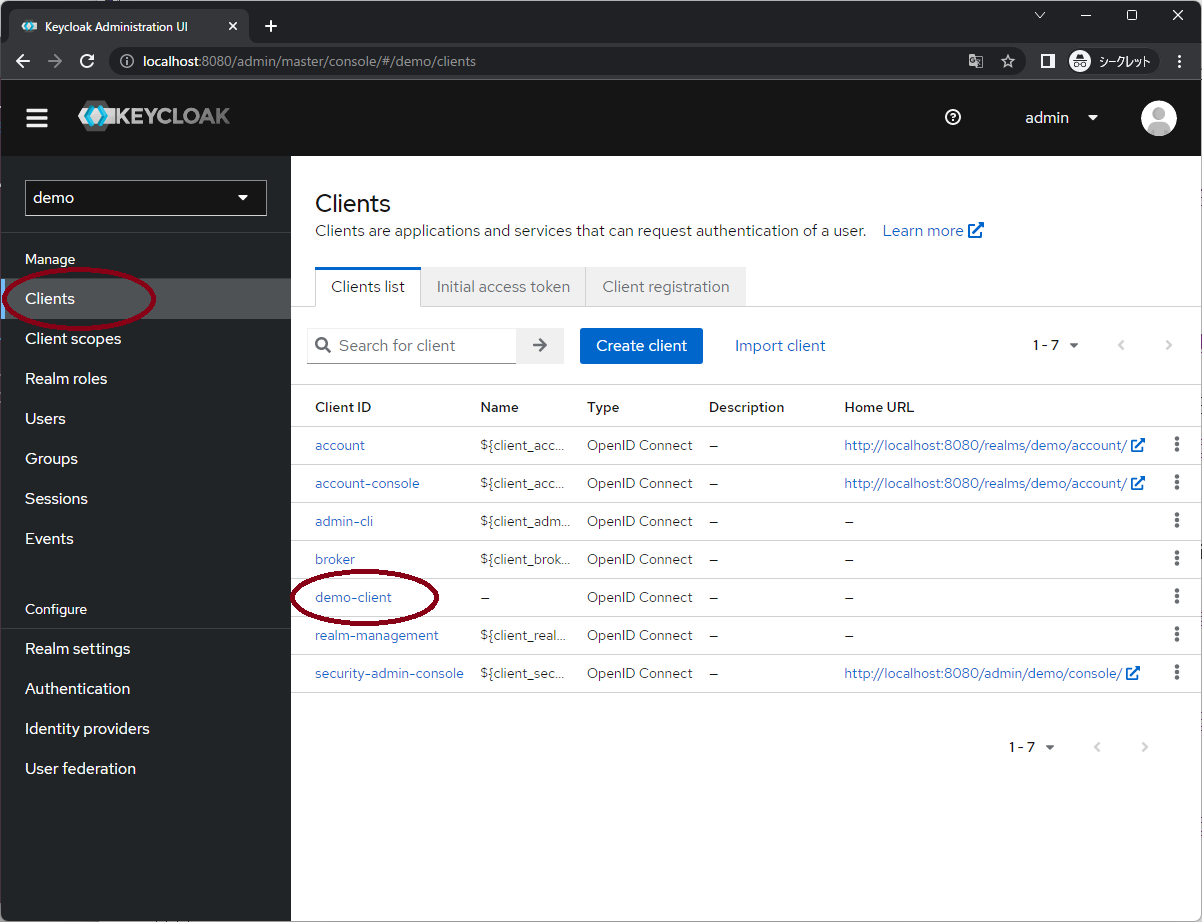Open the account-console client link
Screen dimensions: 1202x922
367,483
